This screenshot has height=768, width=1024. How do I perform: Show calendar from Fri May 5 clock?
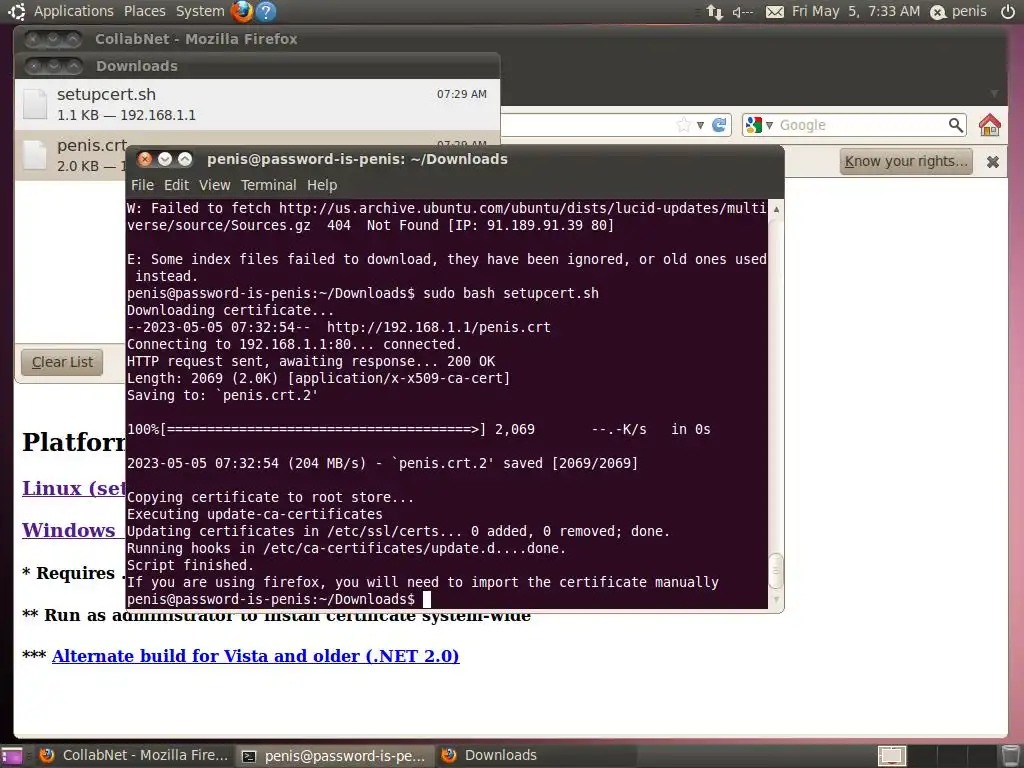(856, 11)
